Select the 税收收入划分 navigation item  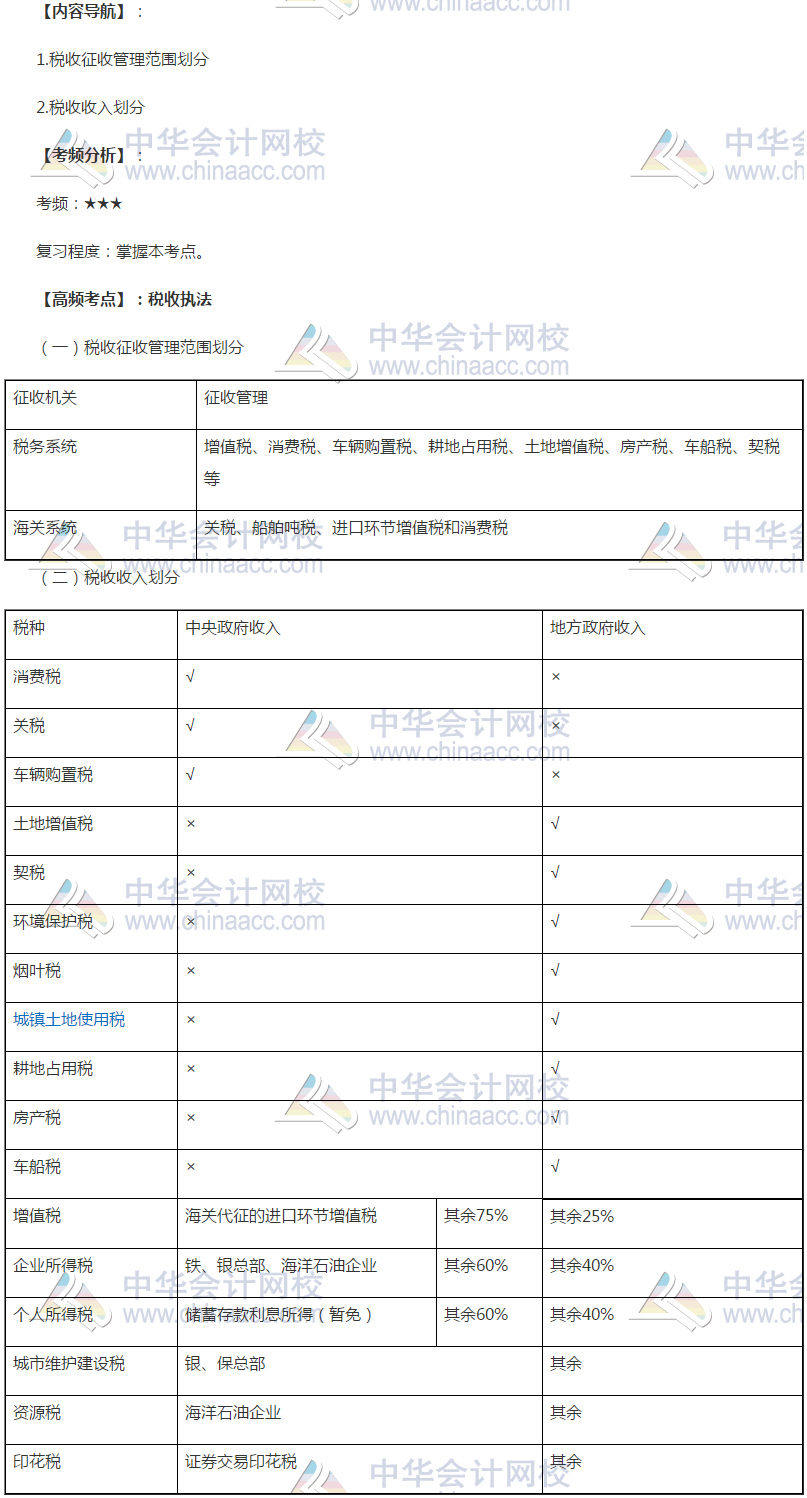pos(90,107)
